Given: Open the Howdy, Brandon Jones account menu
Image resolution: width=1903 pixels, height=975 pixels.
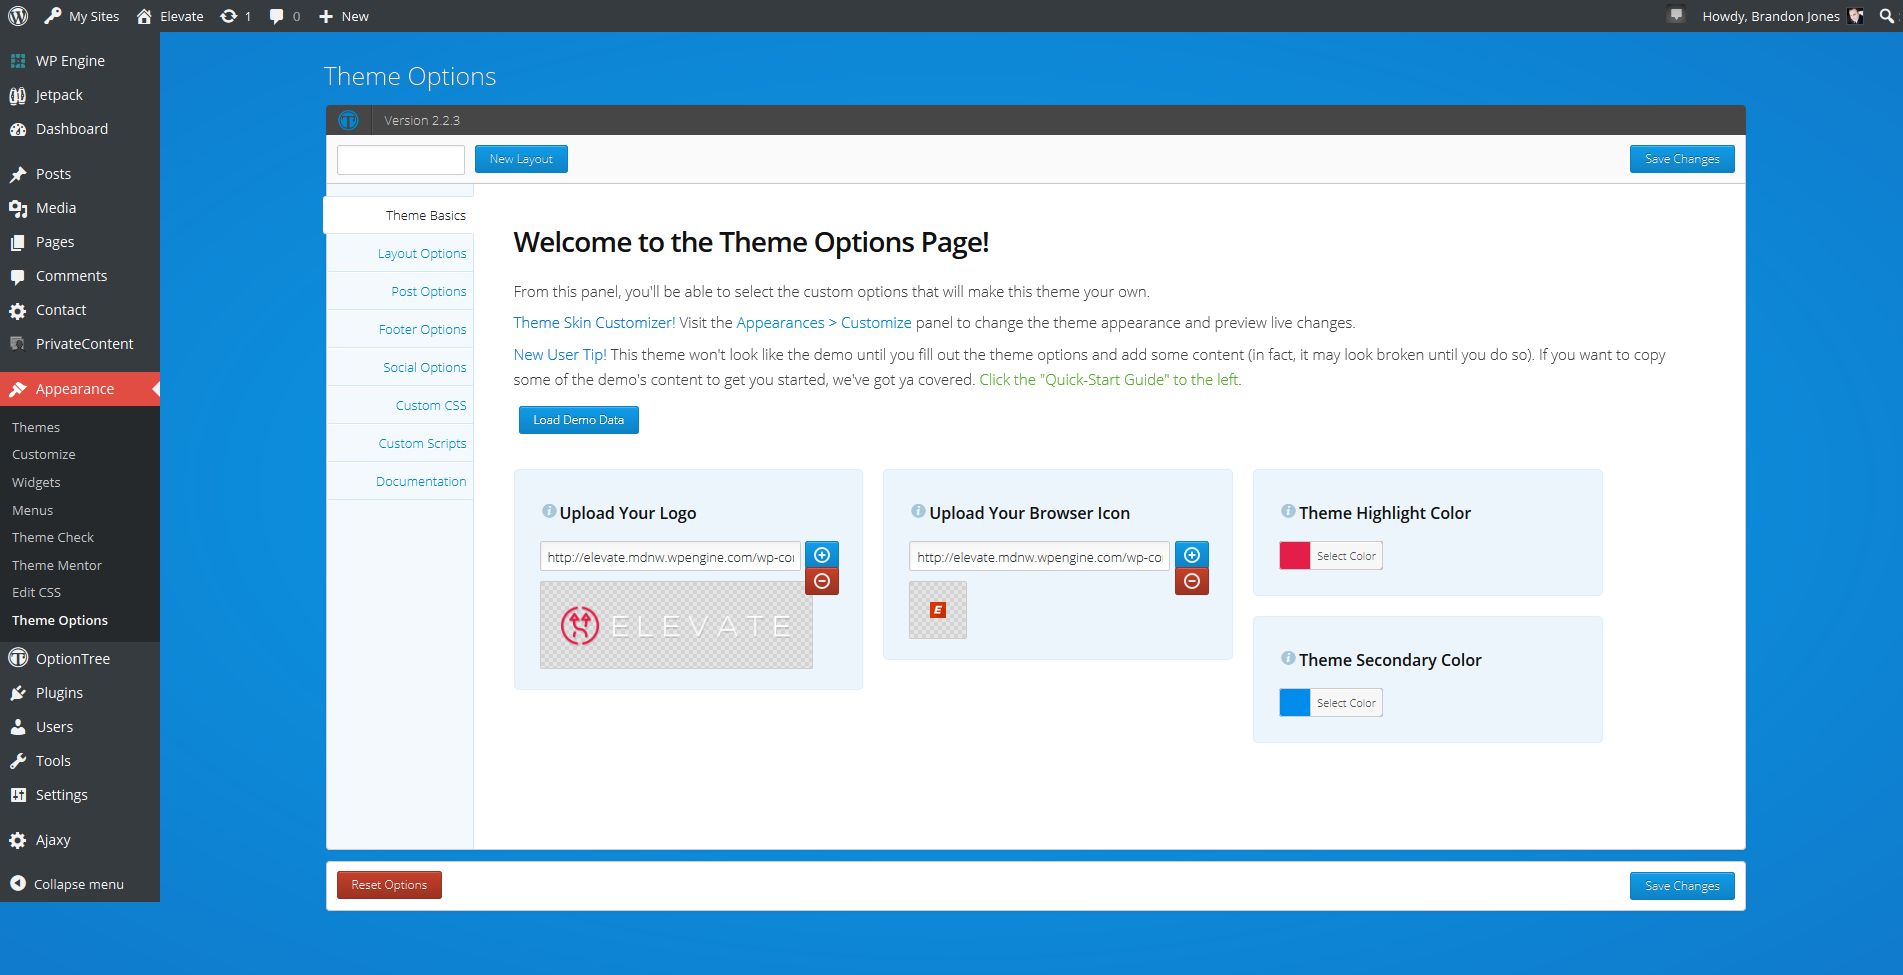Looking at the screenshot, I should 1770,16.
